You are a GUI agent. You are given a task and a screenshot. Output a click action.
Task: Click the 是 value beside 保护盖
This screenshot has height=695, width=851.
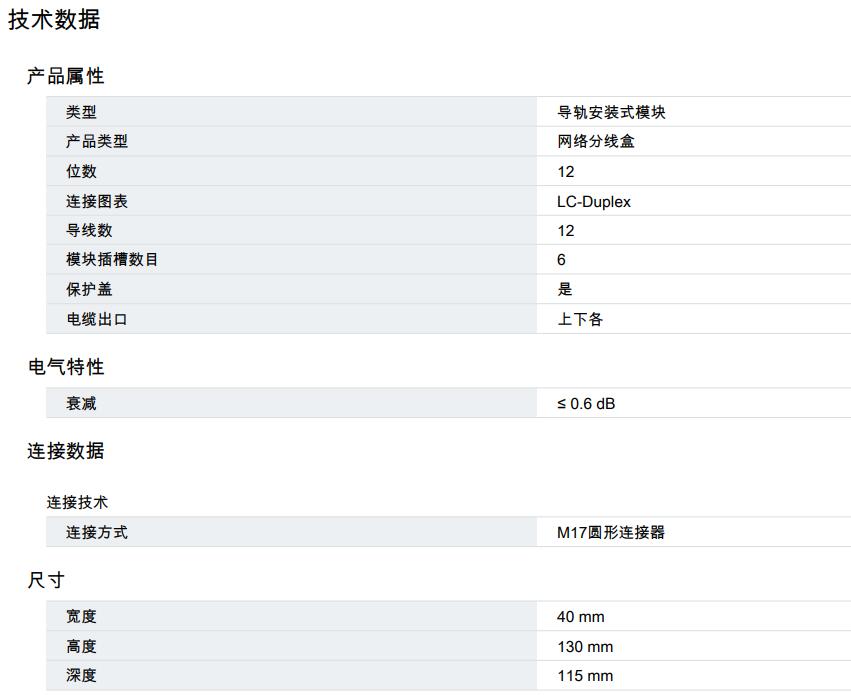coord(565,289)
